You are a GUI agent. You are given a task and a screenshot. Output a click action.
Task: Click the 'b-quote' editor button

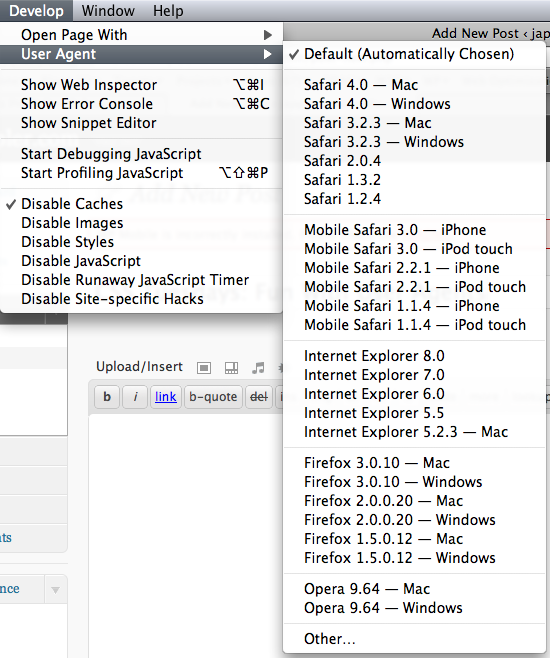[213, 397]
